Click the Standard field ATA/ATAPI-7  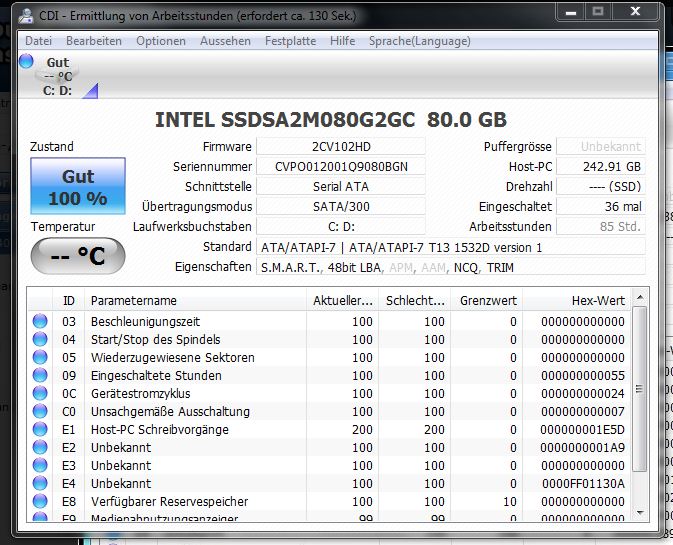[451, 247]
